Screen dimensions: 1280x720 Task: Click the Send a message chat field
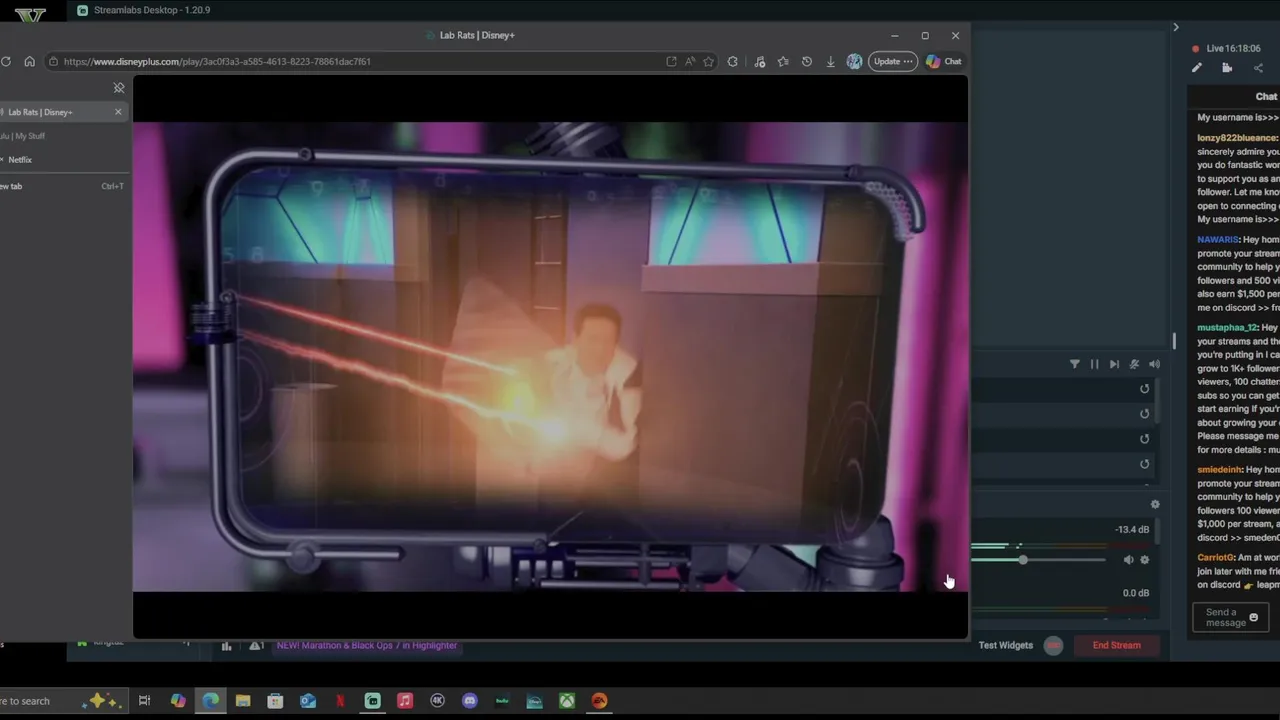click(1230, 618)
